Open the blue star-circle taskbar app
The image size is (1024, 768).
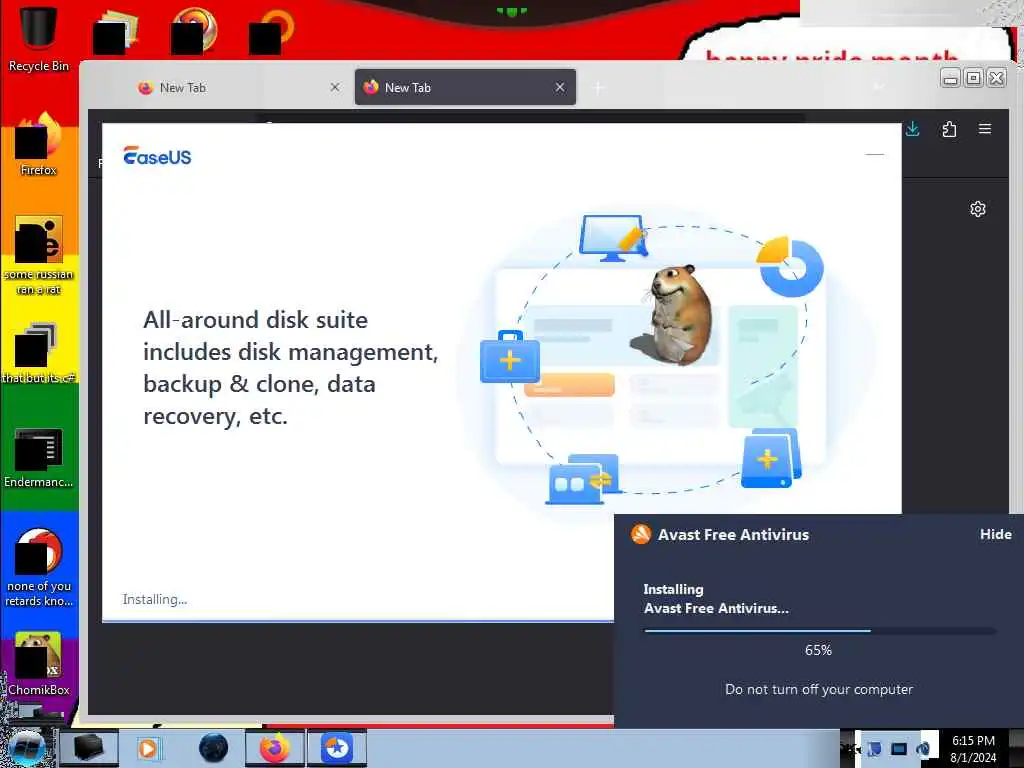[x=337, y=748]
